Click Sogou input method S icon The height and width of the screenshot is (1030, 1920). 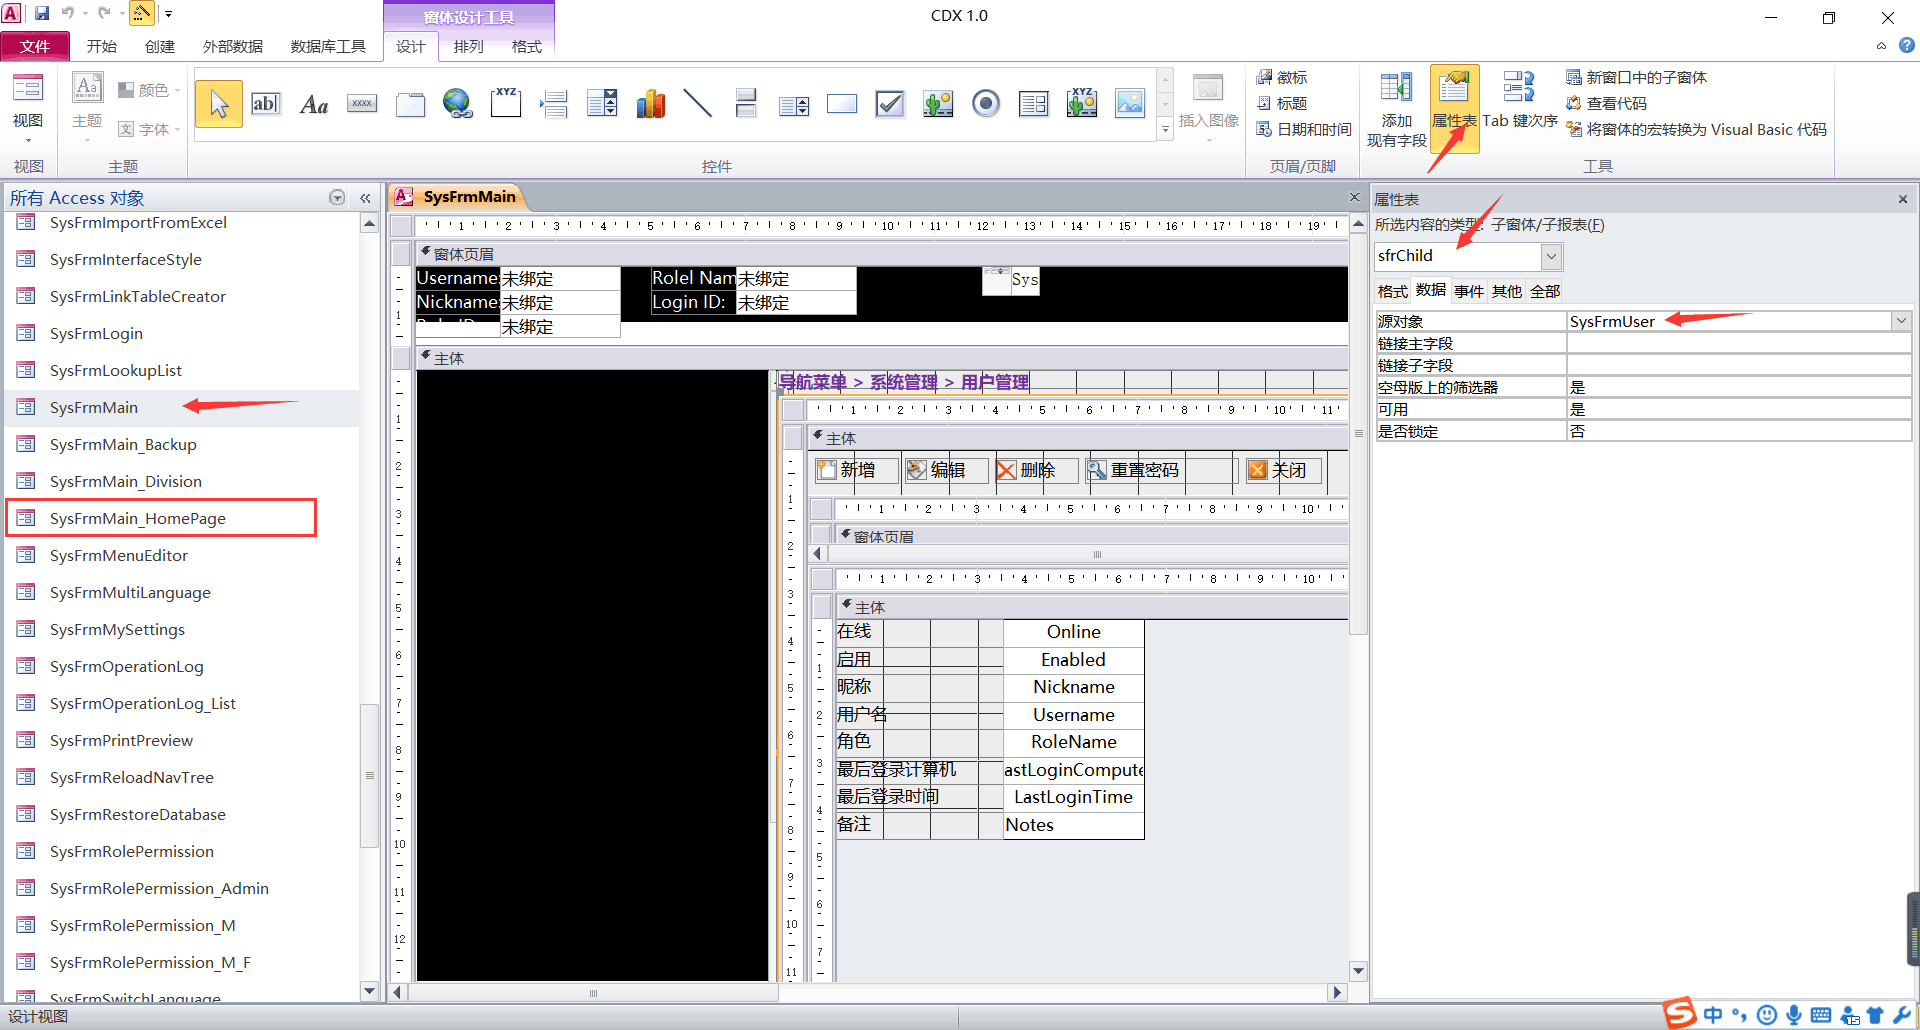[x=1680, y=1013]
